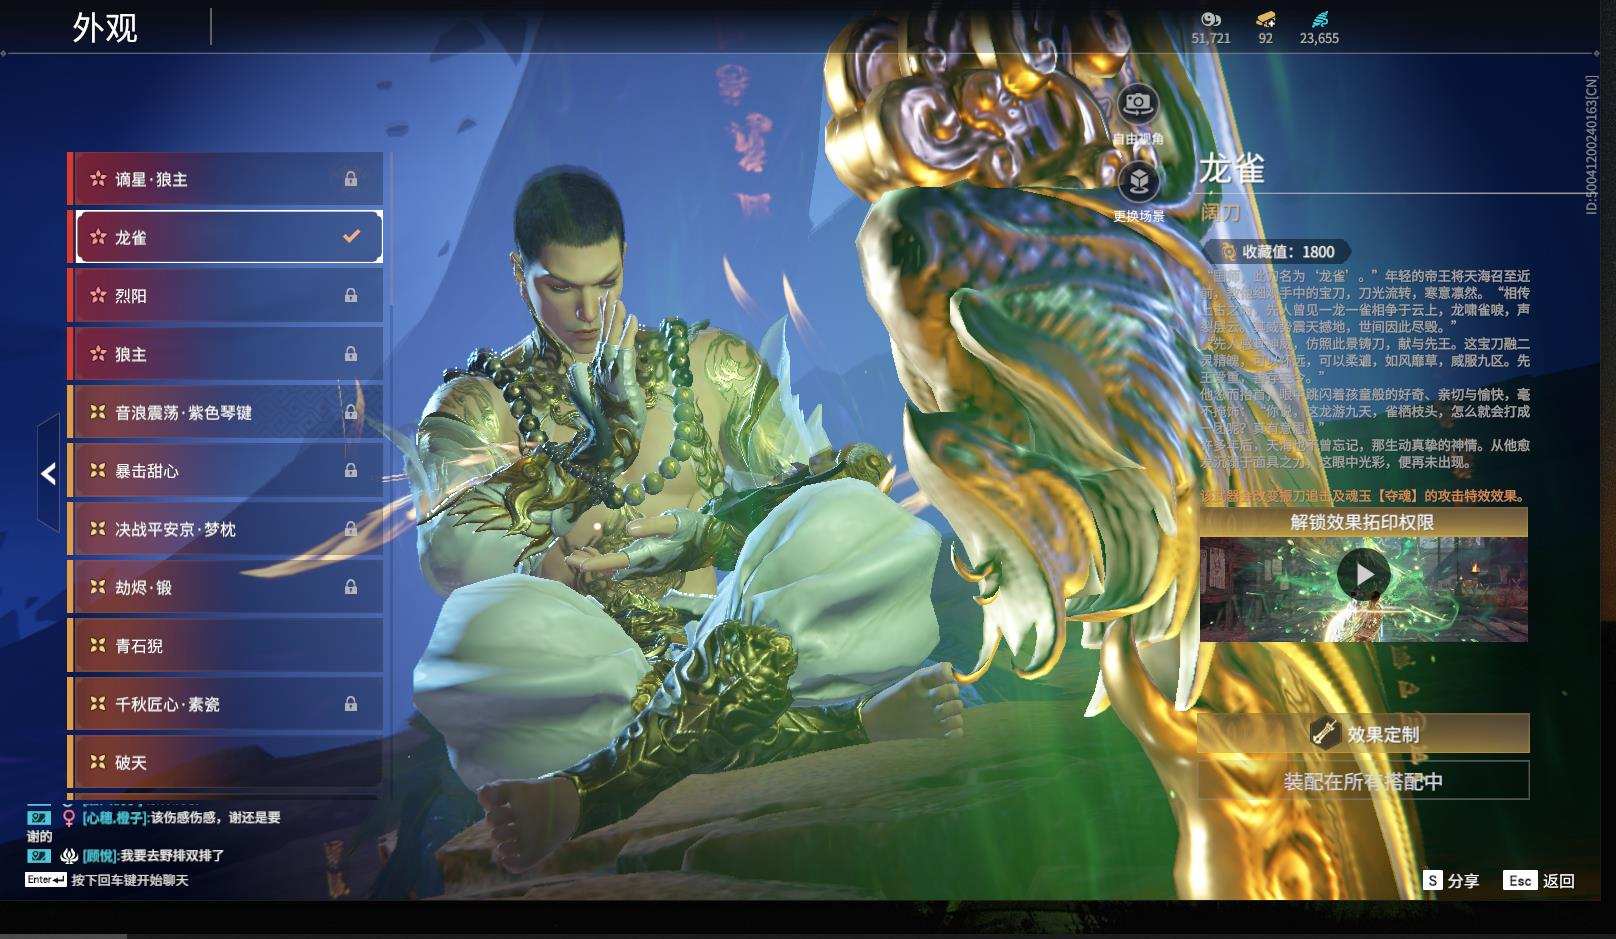1616x939 pixels.
Task: Choose the 狼主 skin row
Action: pyautogui.click(x=227, y=354)
